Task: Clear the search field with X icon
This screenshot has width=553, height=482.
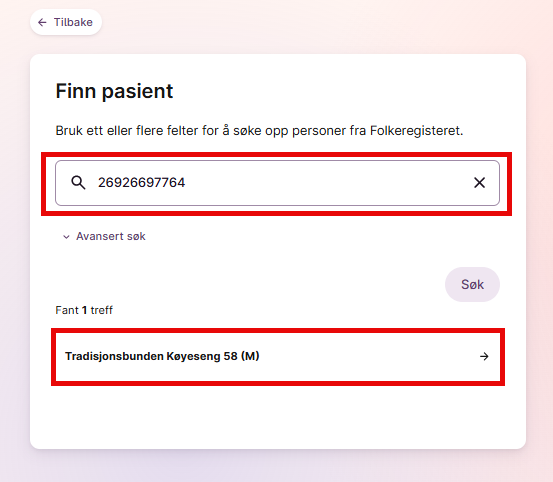Action: click(479, 183)
